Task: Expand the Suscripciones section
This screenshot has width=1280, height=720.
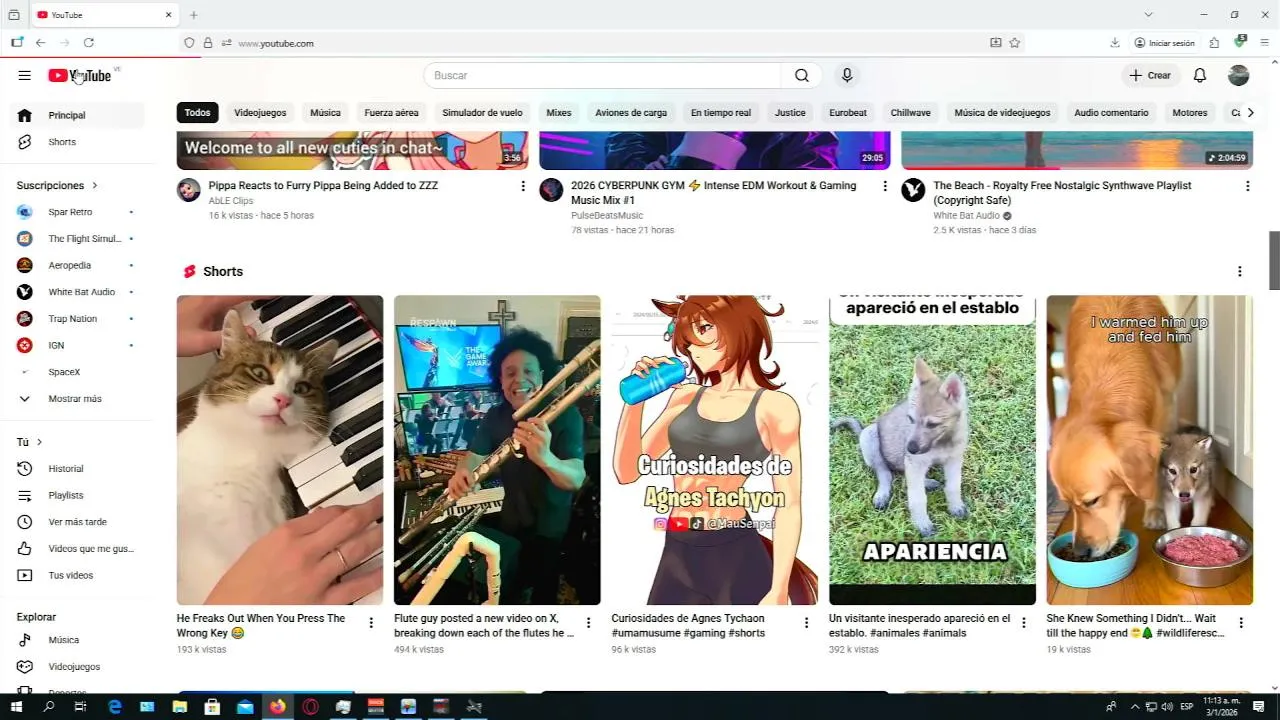Action: [x=57, y=186]
